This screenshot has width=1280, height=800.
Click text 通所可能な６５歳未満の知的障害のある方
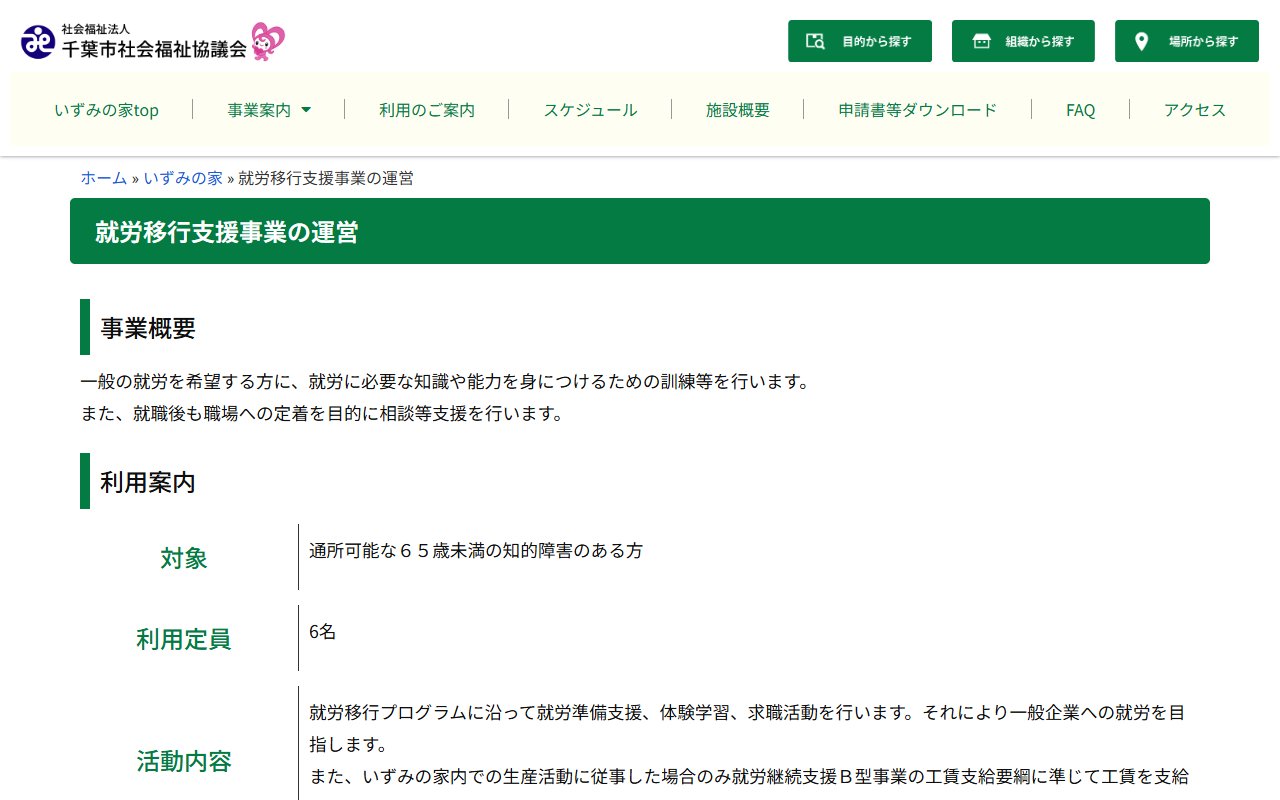point(476,550)
